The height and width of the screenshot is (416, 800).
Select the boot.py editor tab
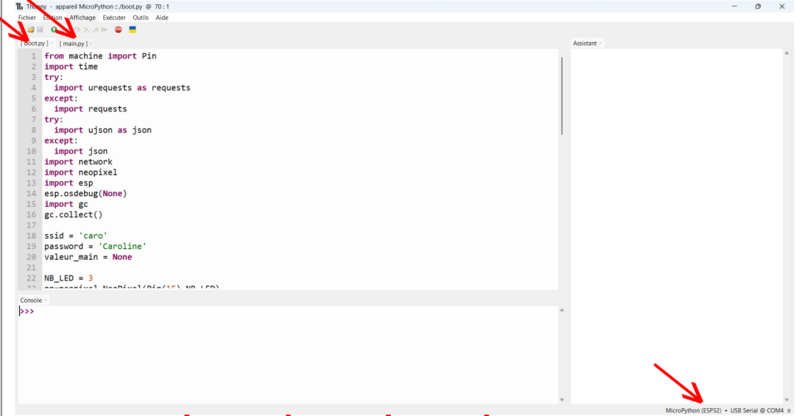pyautogui.click(x=33, y=44)
